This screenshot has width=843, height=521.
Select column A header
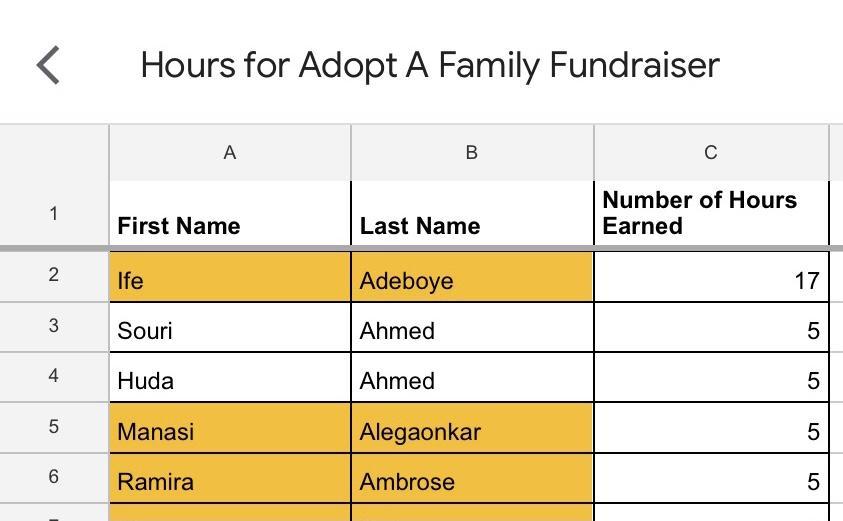tap(229, 153)
